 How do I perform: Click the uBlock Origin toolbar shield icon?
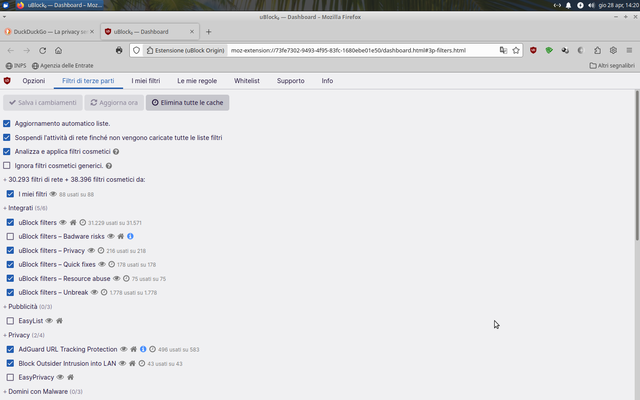tap(533, 50)
